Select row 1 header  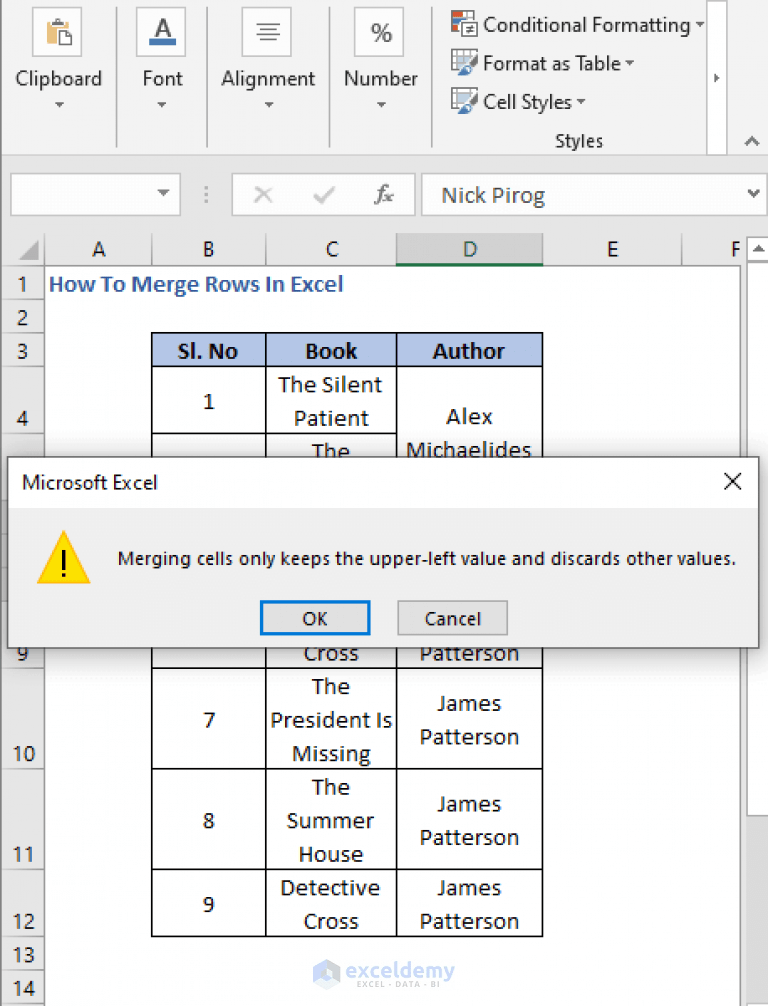click(x=22, y=284)
